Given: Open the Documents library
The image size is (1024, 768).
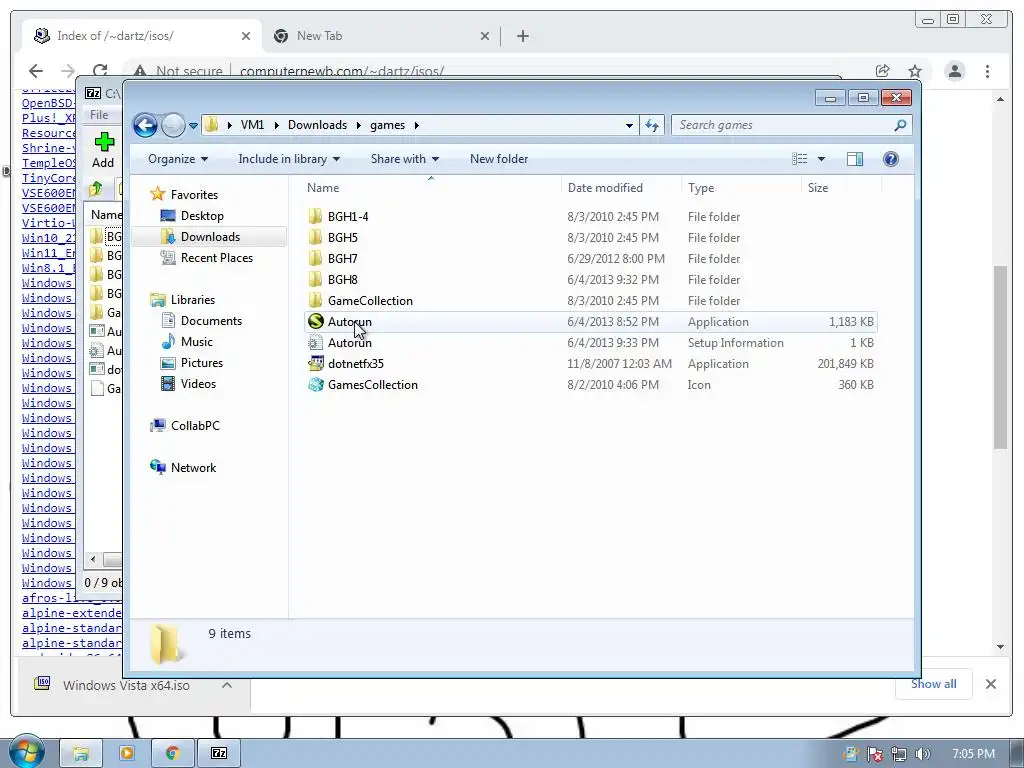Looking at the screenshot, I should click(x=211, y=321).
